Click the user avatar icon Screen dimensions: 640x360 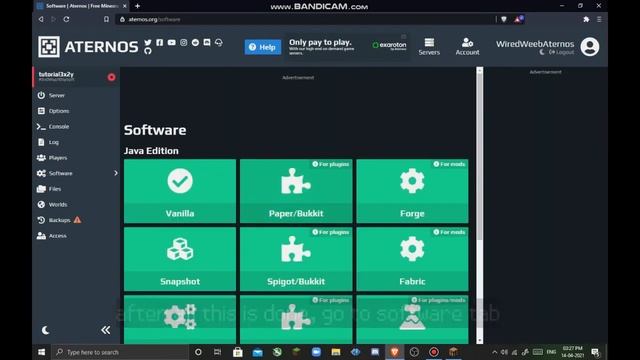[590, 47]
